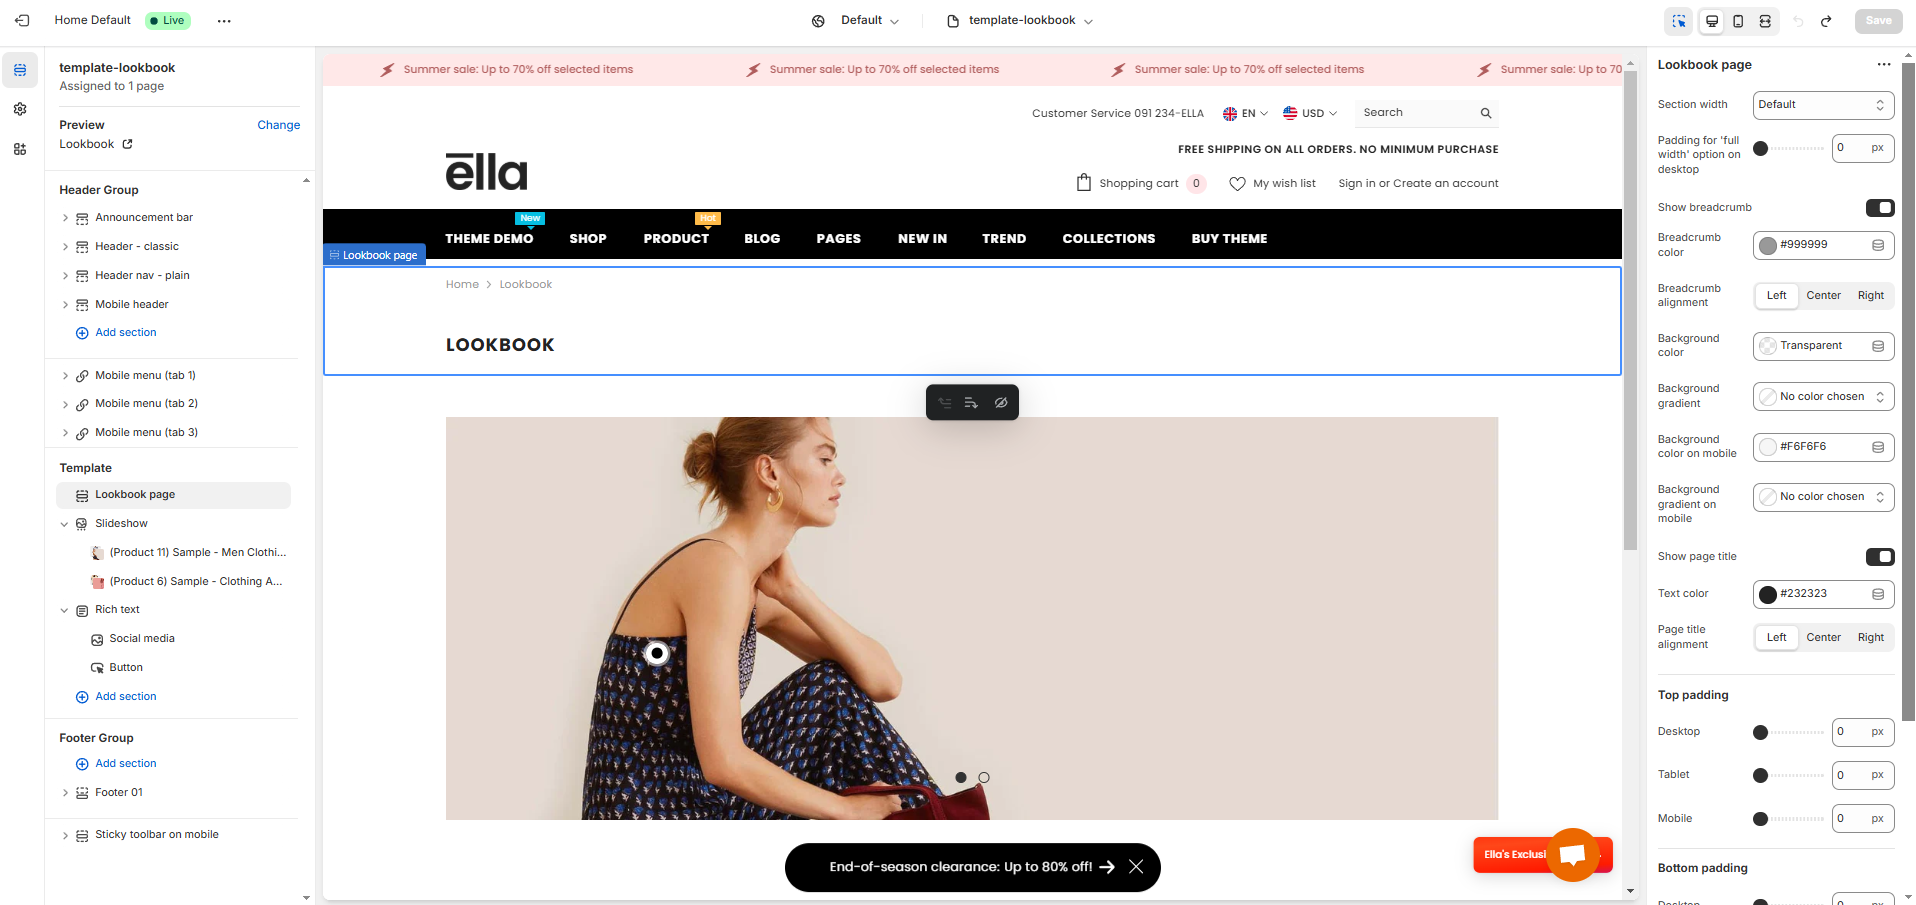Switch to mobile preview icon
This screenshot has width=1916, height=905.
(x=1738, y=21)
